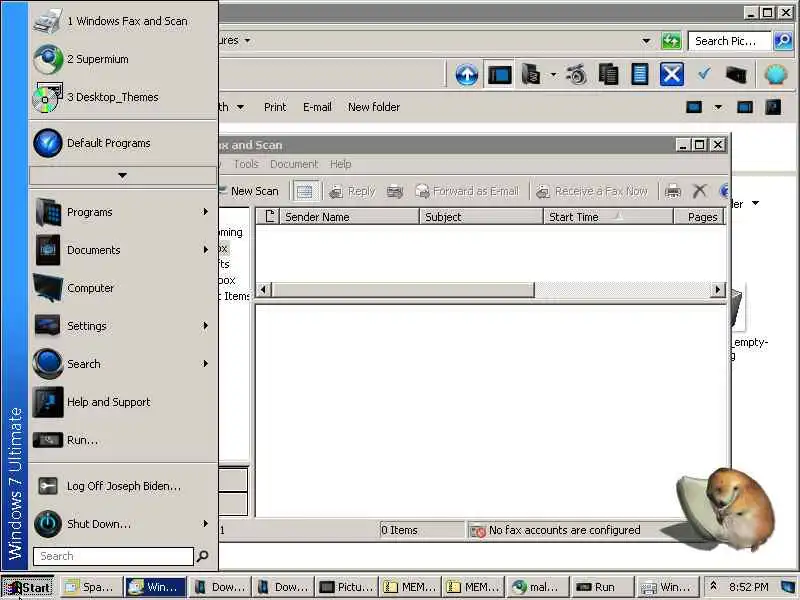
Task: Click E-mail in Explorer command bar
Action: click(317, 107)
